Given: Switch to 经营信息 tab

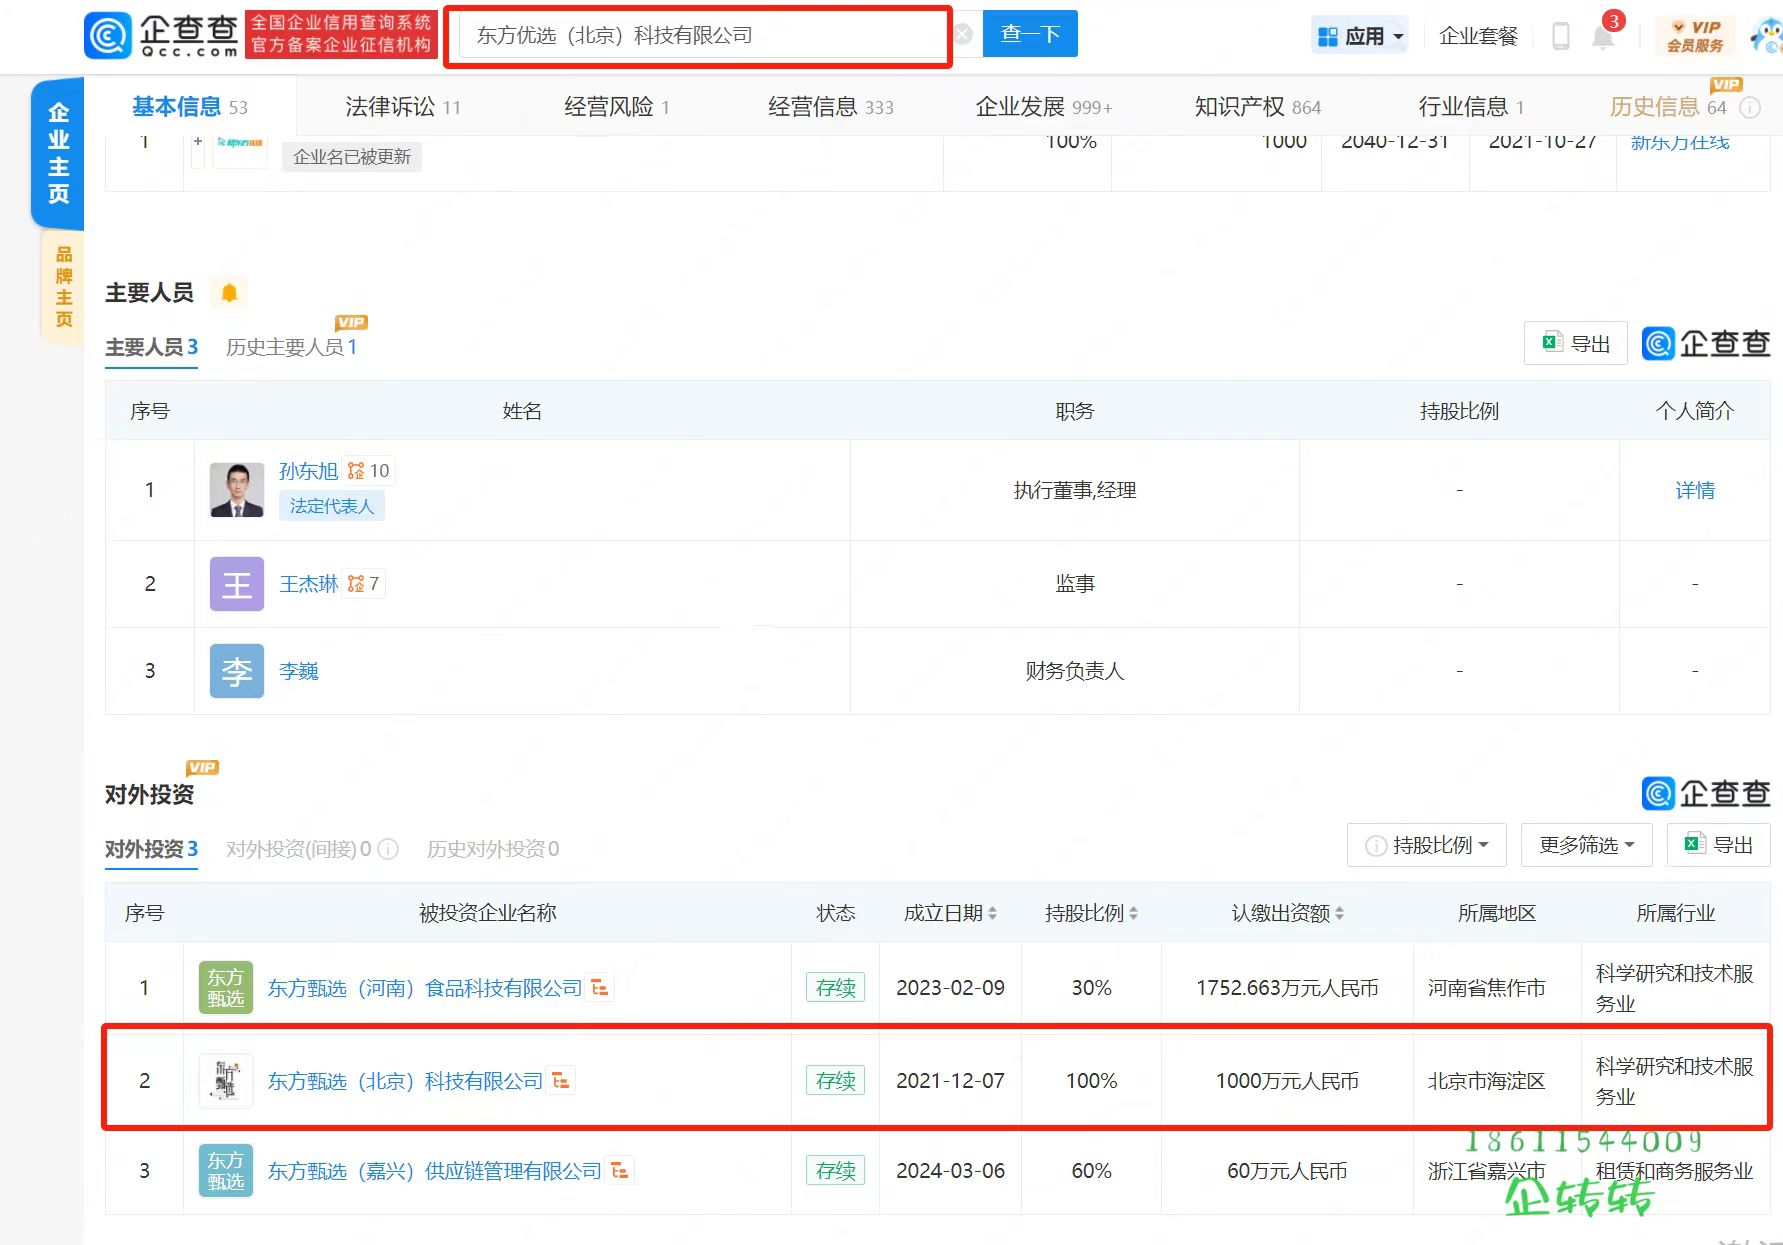Looking at the screenshot, I should pyautogui.click(x=830, y=107).
